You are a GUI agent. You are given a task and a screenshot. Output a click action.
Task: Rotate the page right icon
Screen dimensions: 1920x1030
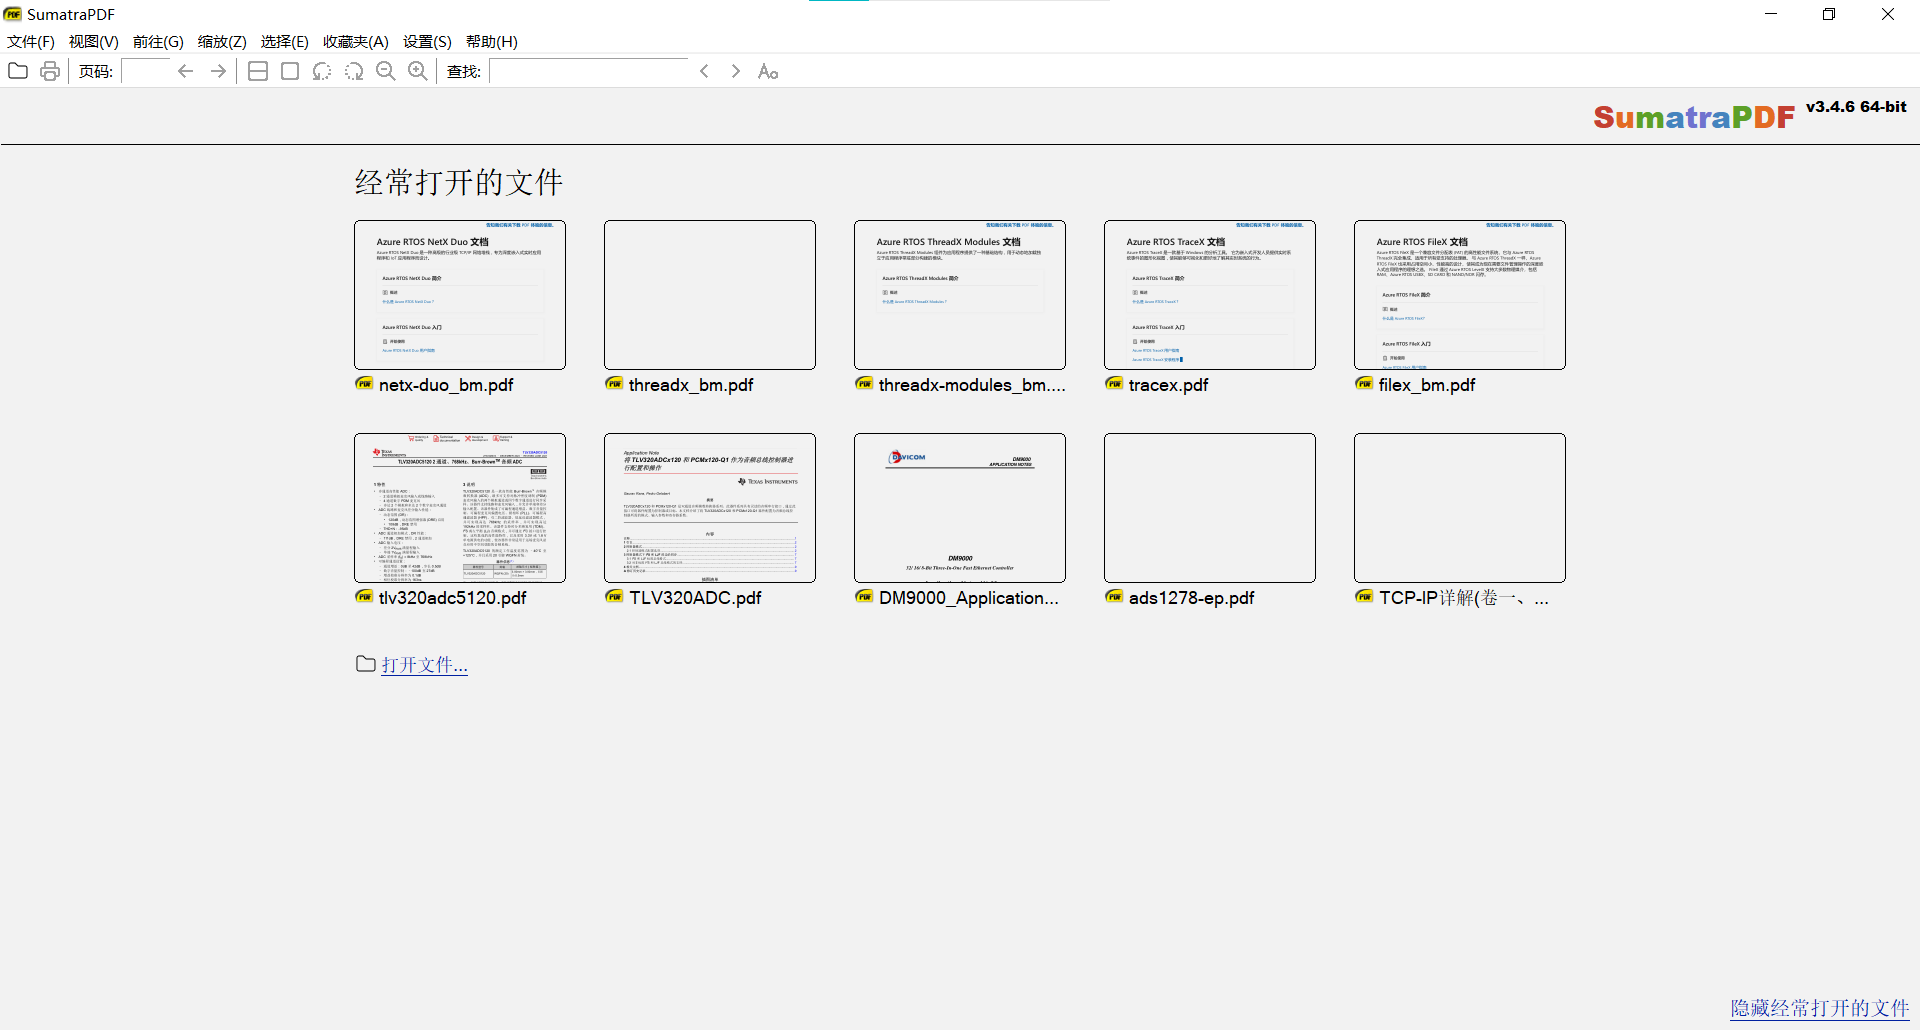point(354,71)
